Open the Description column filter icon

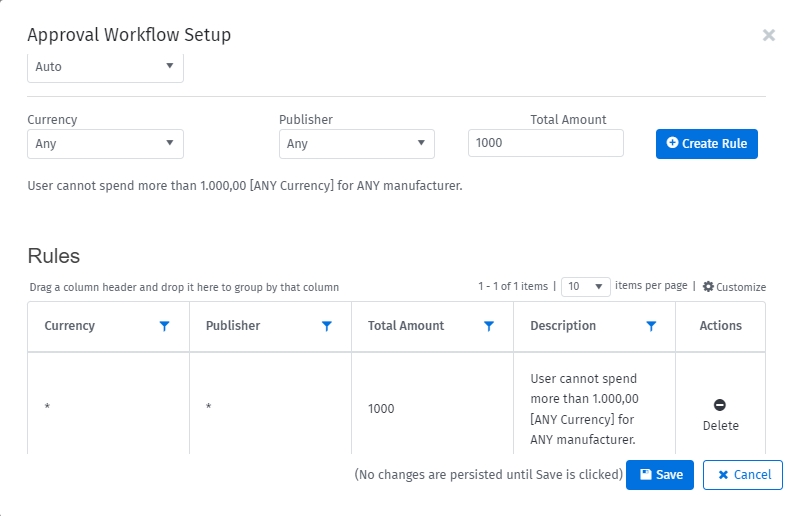point(651,326)
